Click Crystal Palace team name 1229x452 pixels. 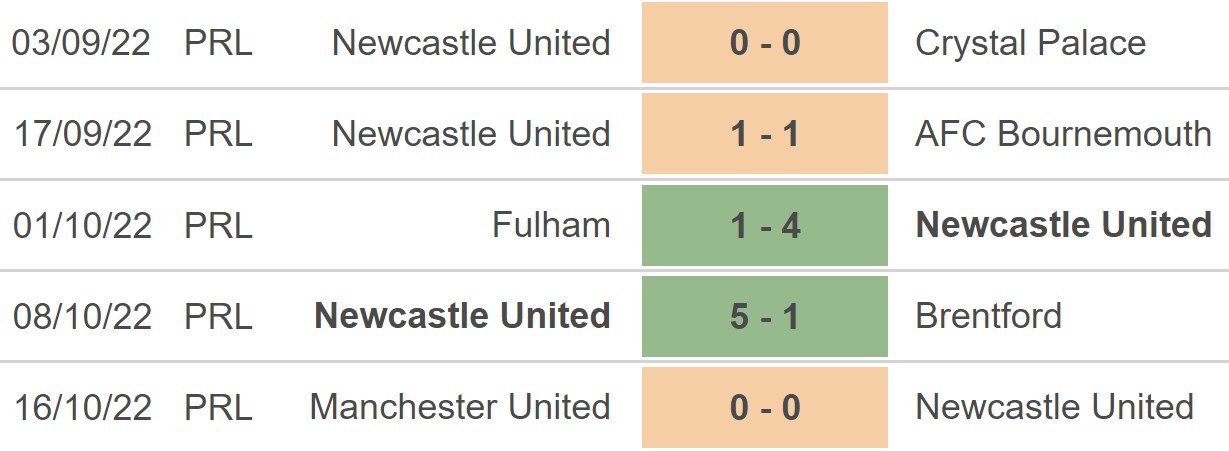[1030, 43]
